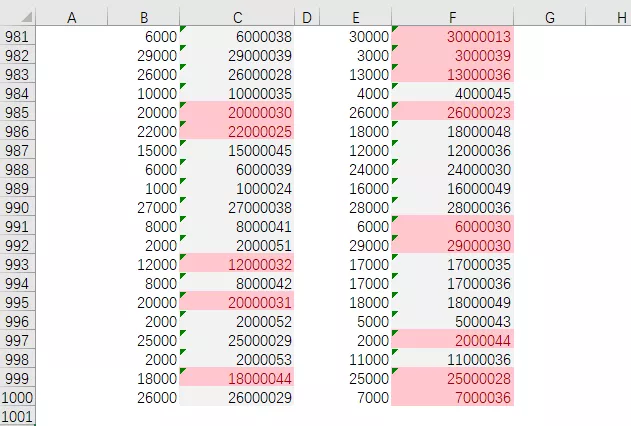Select column G header
This screenshot has width=631, height=426.
coord(550,17)
